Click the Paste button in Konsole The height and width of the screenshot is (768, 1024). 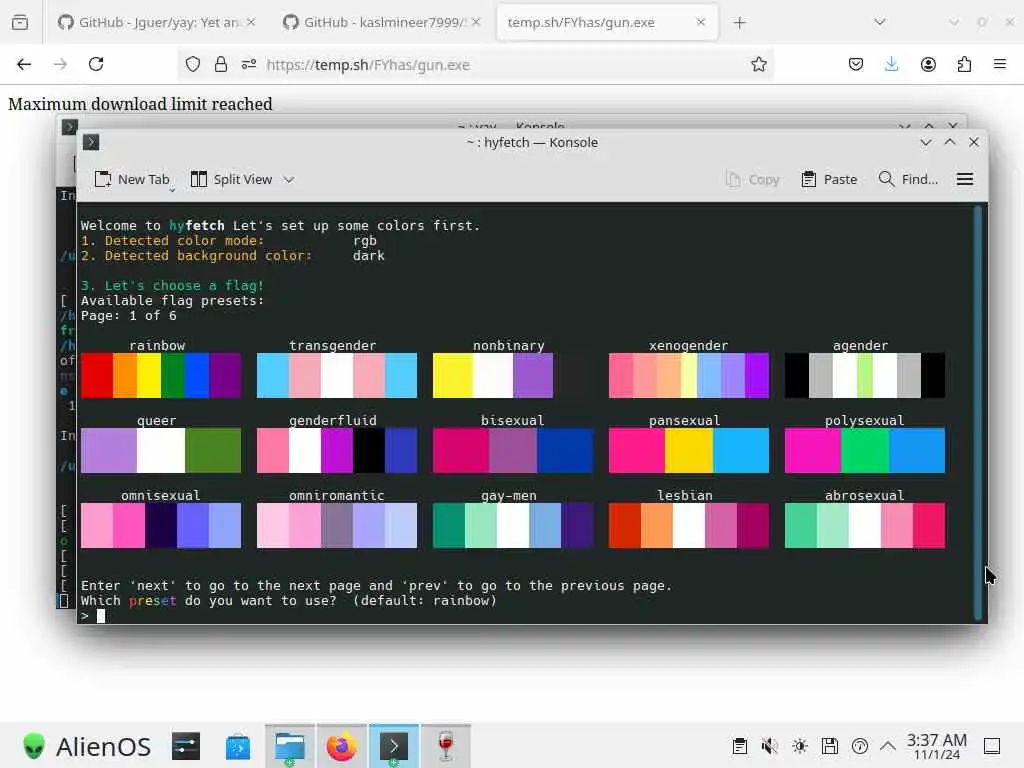pyautogui.click(x=829, y=179)
